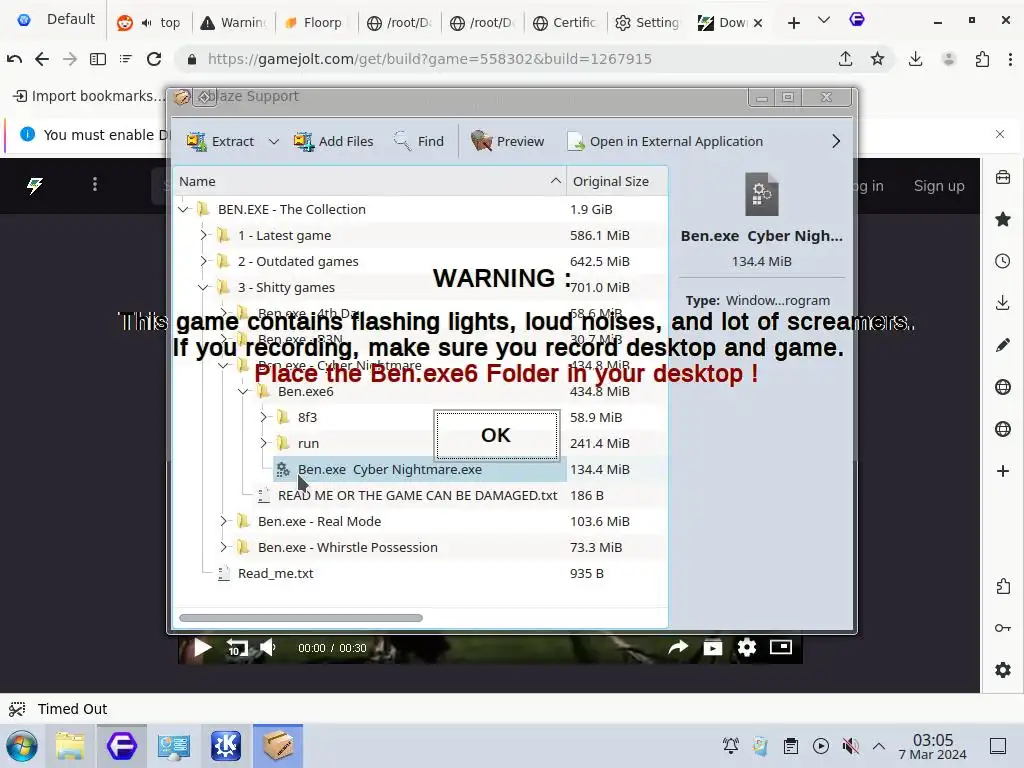Open sidebar settings gear icon
This screenshot has height=768, width=1024.
(x=1003, y=670)
